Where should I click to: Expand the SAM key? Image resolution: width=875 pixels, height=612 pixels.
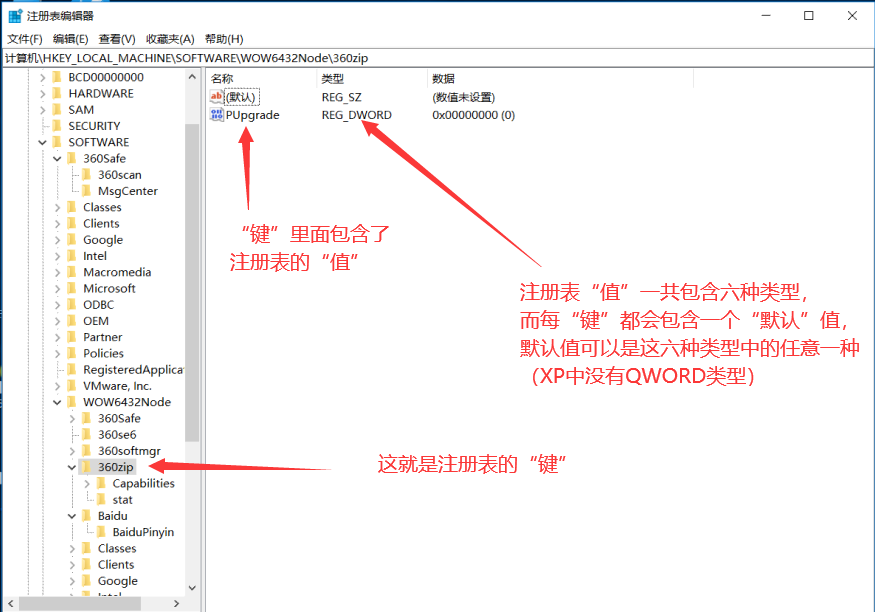point(43,110)
